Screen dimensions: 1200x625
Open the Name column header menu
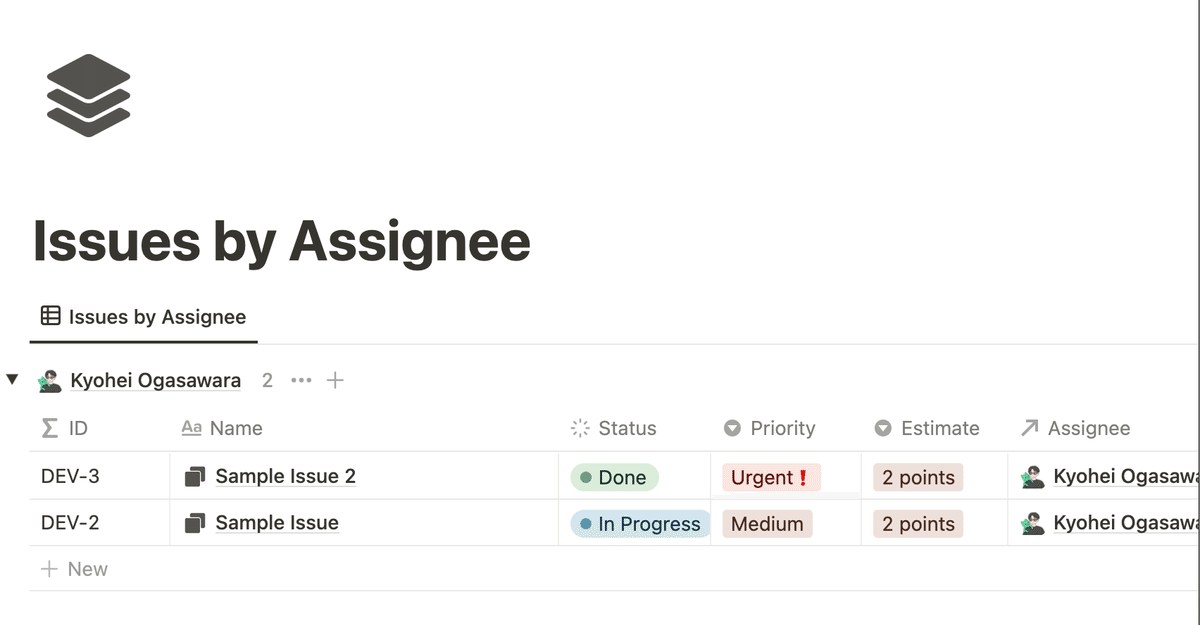(x=222, y=428)
